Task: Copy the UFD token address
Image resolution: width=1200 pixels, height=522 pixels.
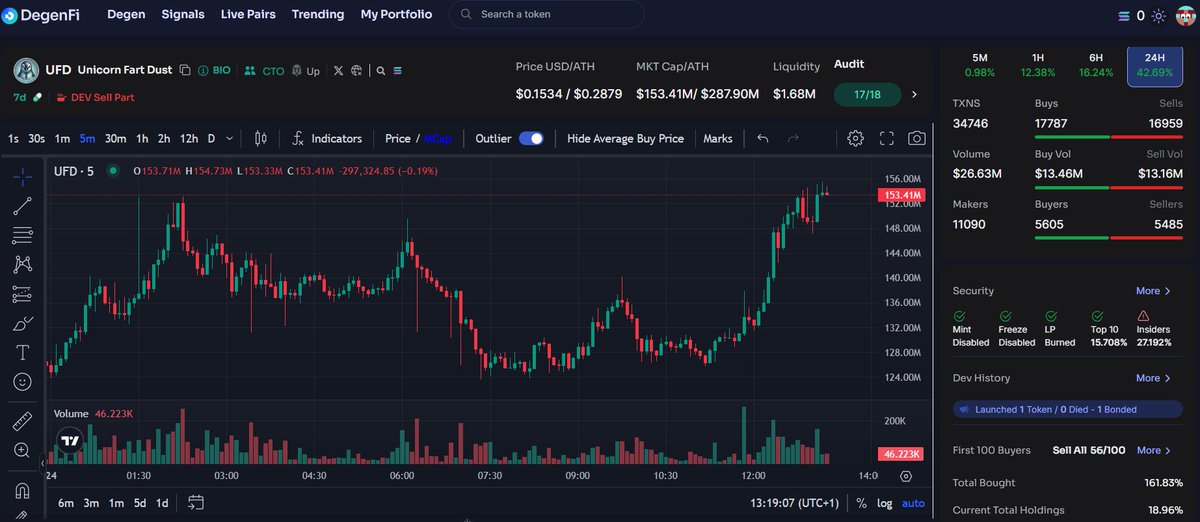Action: 185,71
